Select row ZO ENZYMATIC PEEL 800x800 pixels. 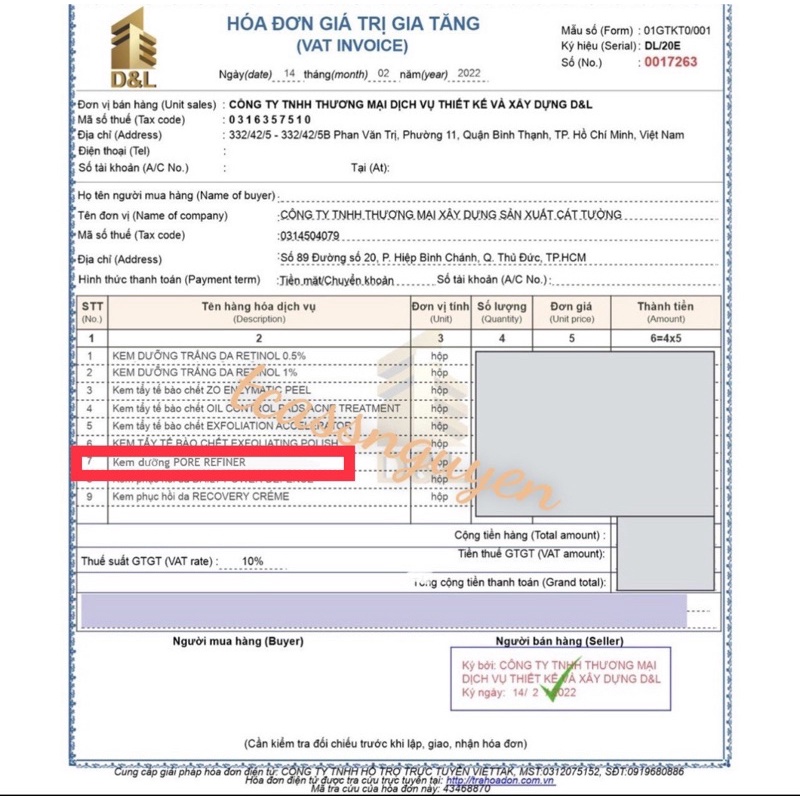(211, 390)
